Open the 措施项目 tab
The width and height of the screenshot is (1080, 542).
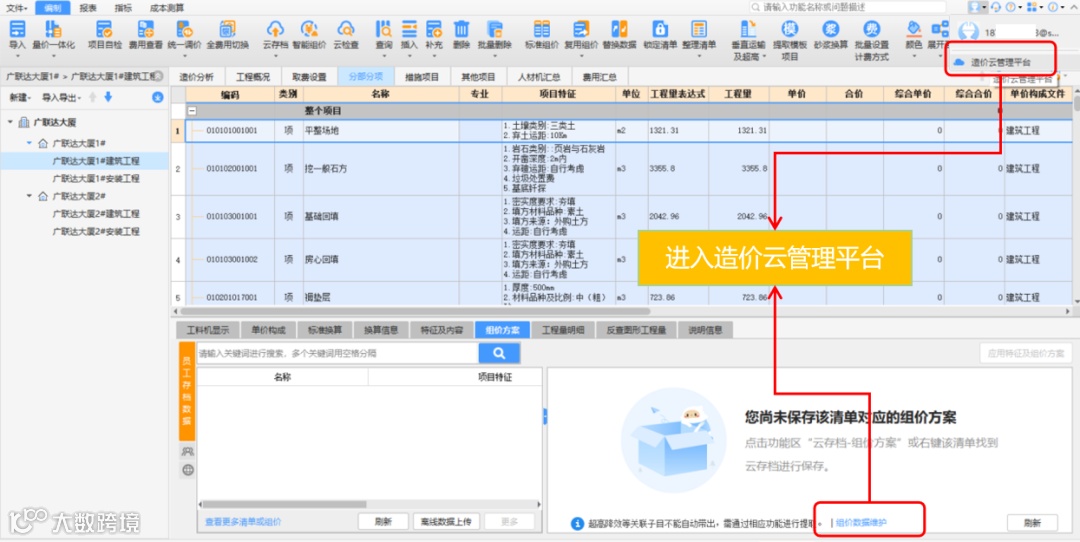[422, 77]
